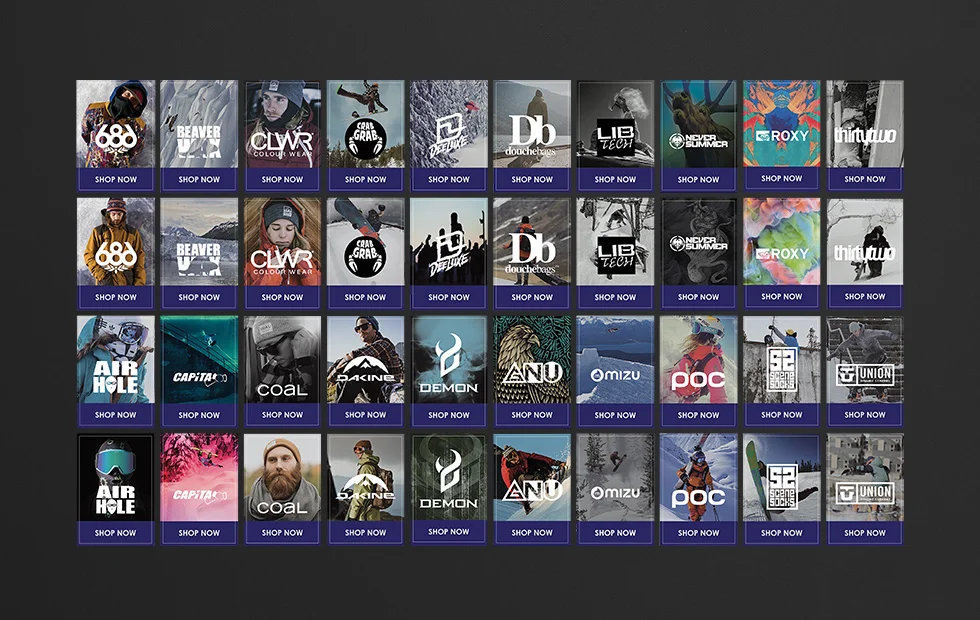This screenshot has width=980, height=620.
Task: Select GNU logo on the eagle illustration
Action: coord(532,373)
